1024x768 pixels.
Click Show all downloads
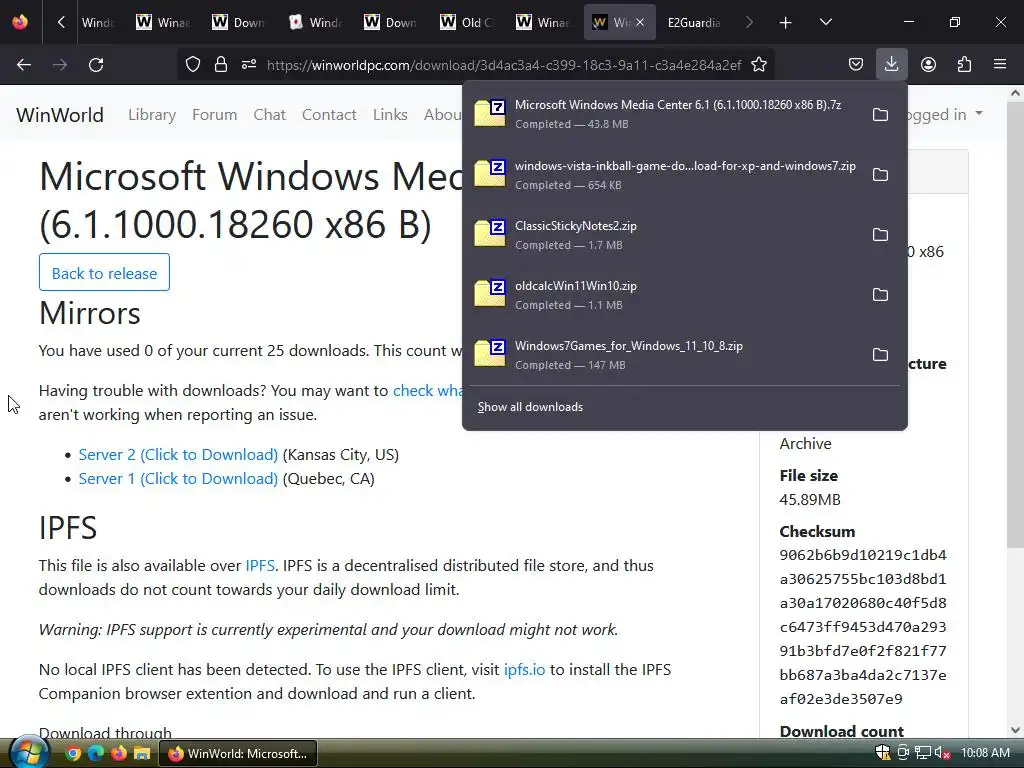tap(530, 407)
